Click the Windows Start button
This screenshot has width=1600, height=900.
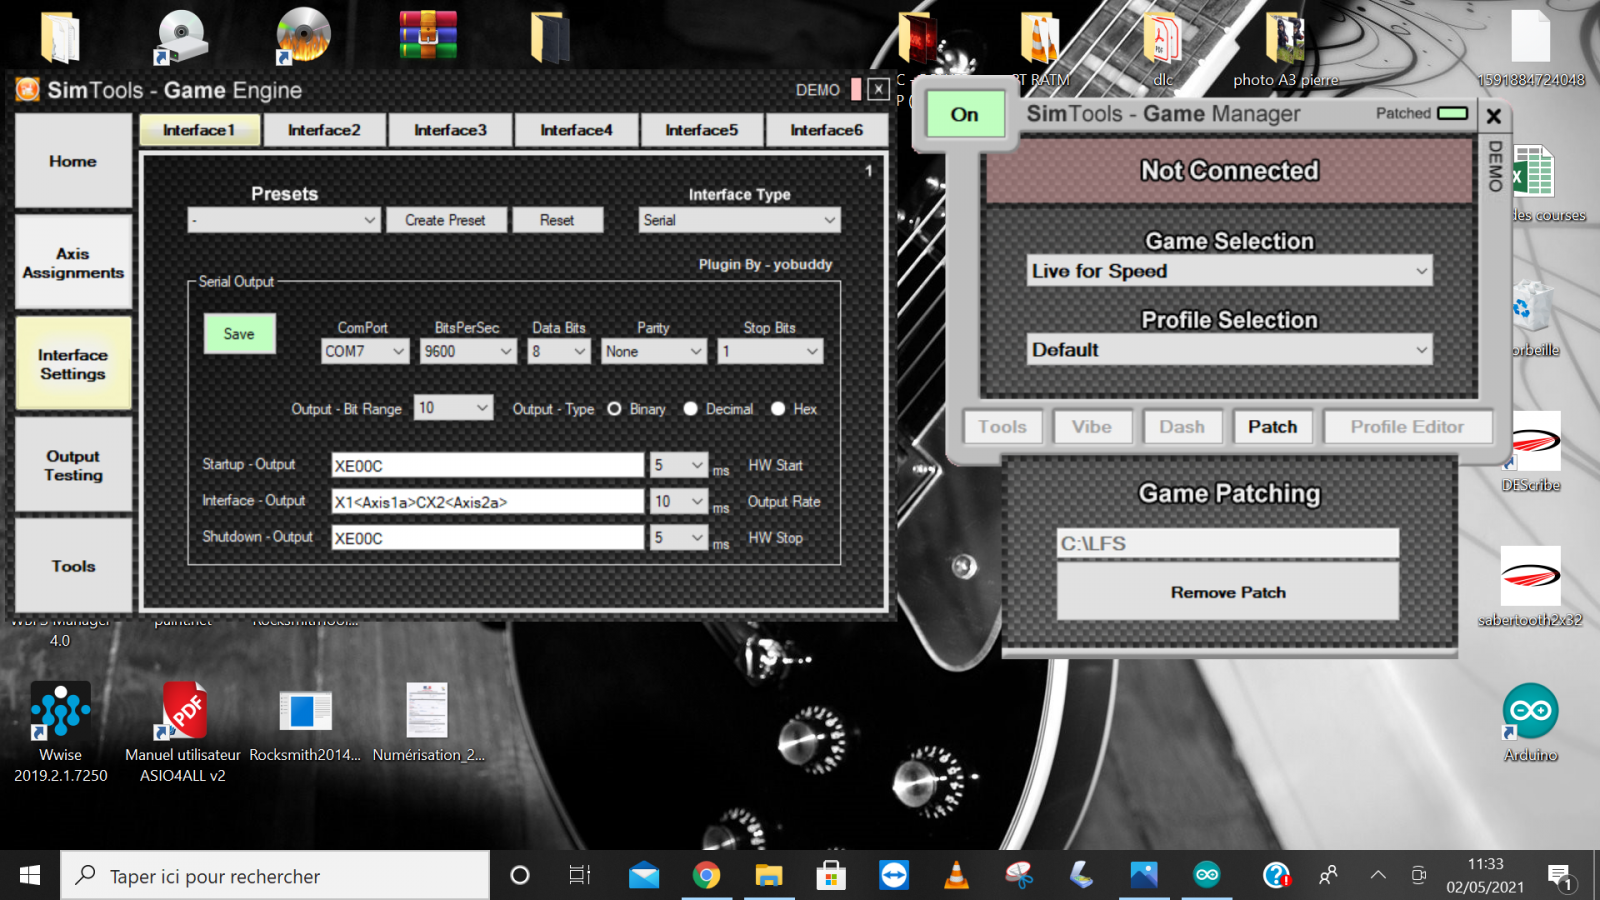coord(30,876)
